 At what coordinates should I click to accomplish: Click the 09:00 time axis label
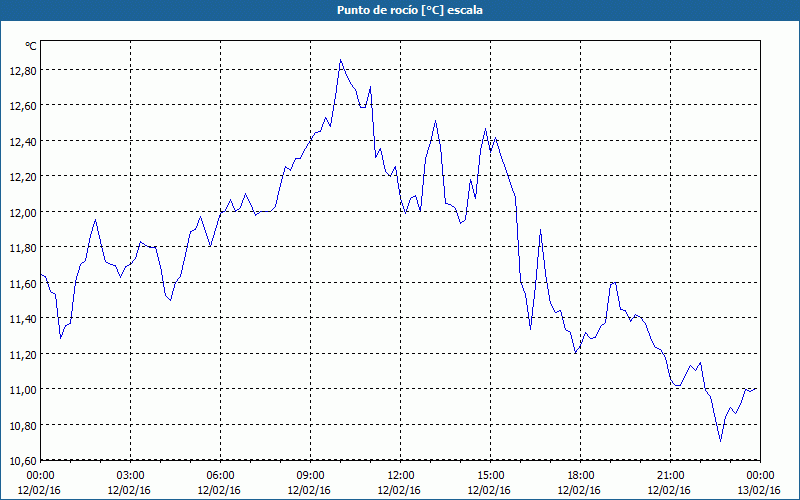pos(310,475)
